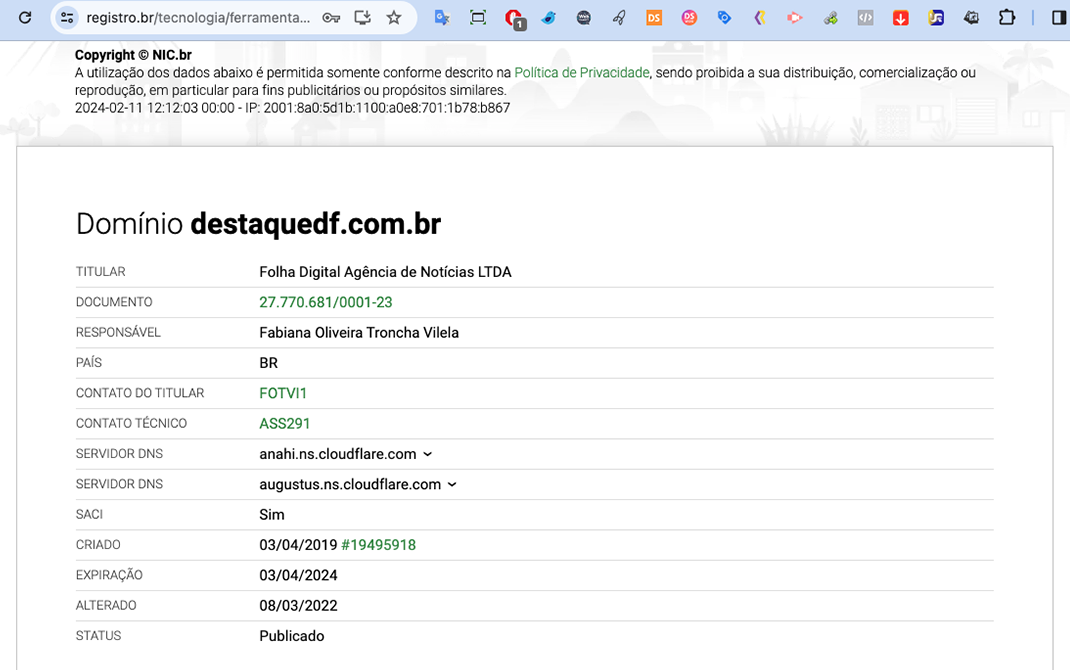Click the install app icon in address bar
The height and width of the screenshot is (670, 1070).
tap(362, 18)
